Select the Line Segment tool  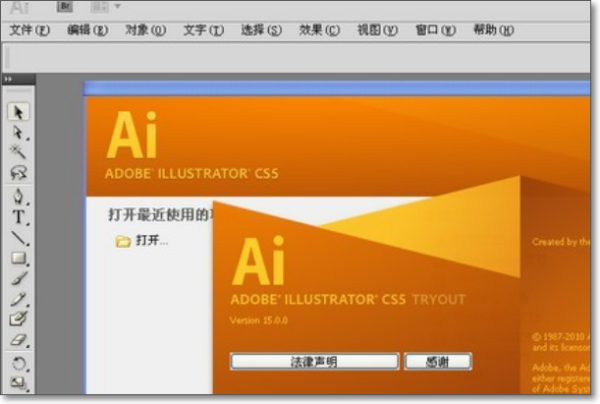click(x=18, y=238)
